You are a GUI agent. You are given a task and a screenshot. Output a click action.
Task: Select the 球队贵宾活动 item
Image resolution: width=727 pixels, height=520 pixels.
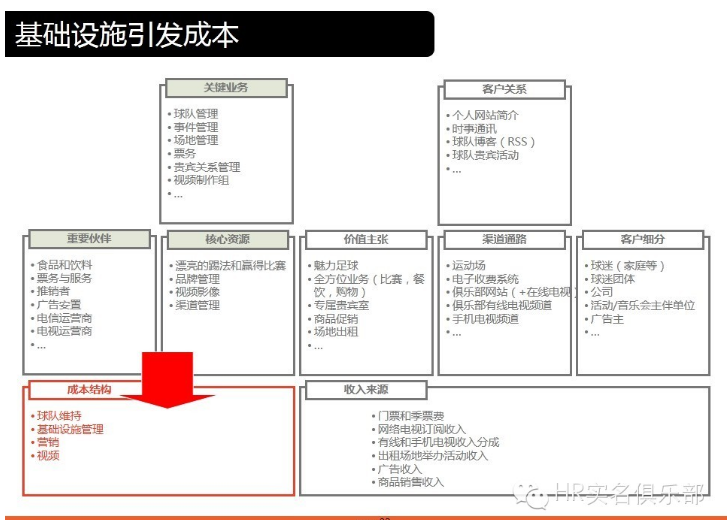[485, 155]
